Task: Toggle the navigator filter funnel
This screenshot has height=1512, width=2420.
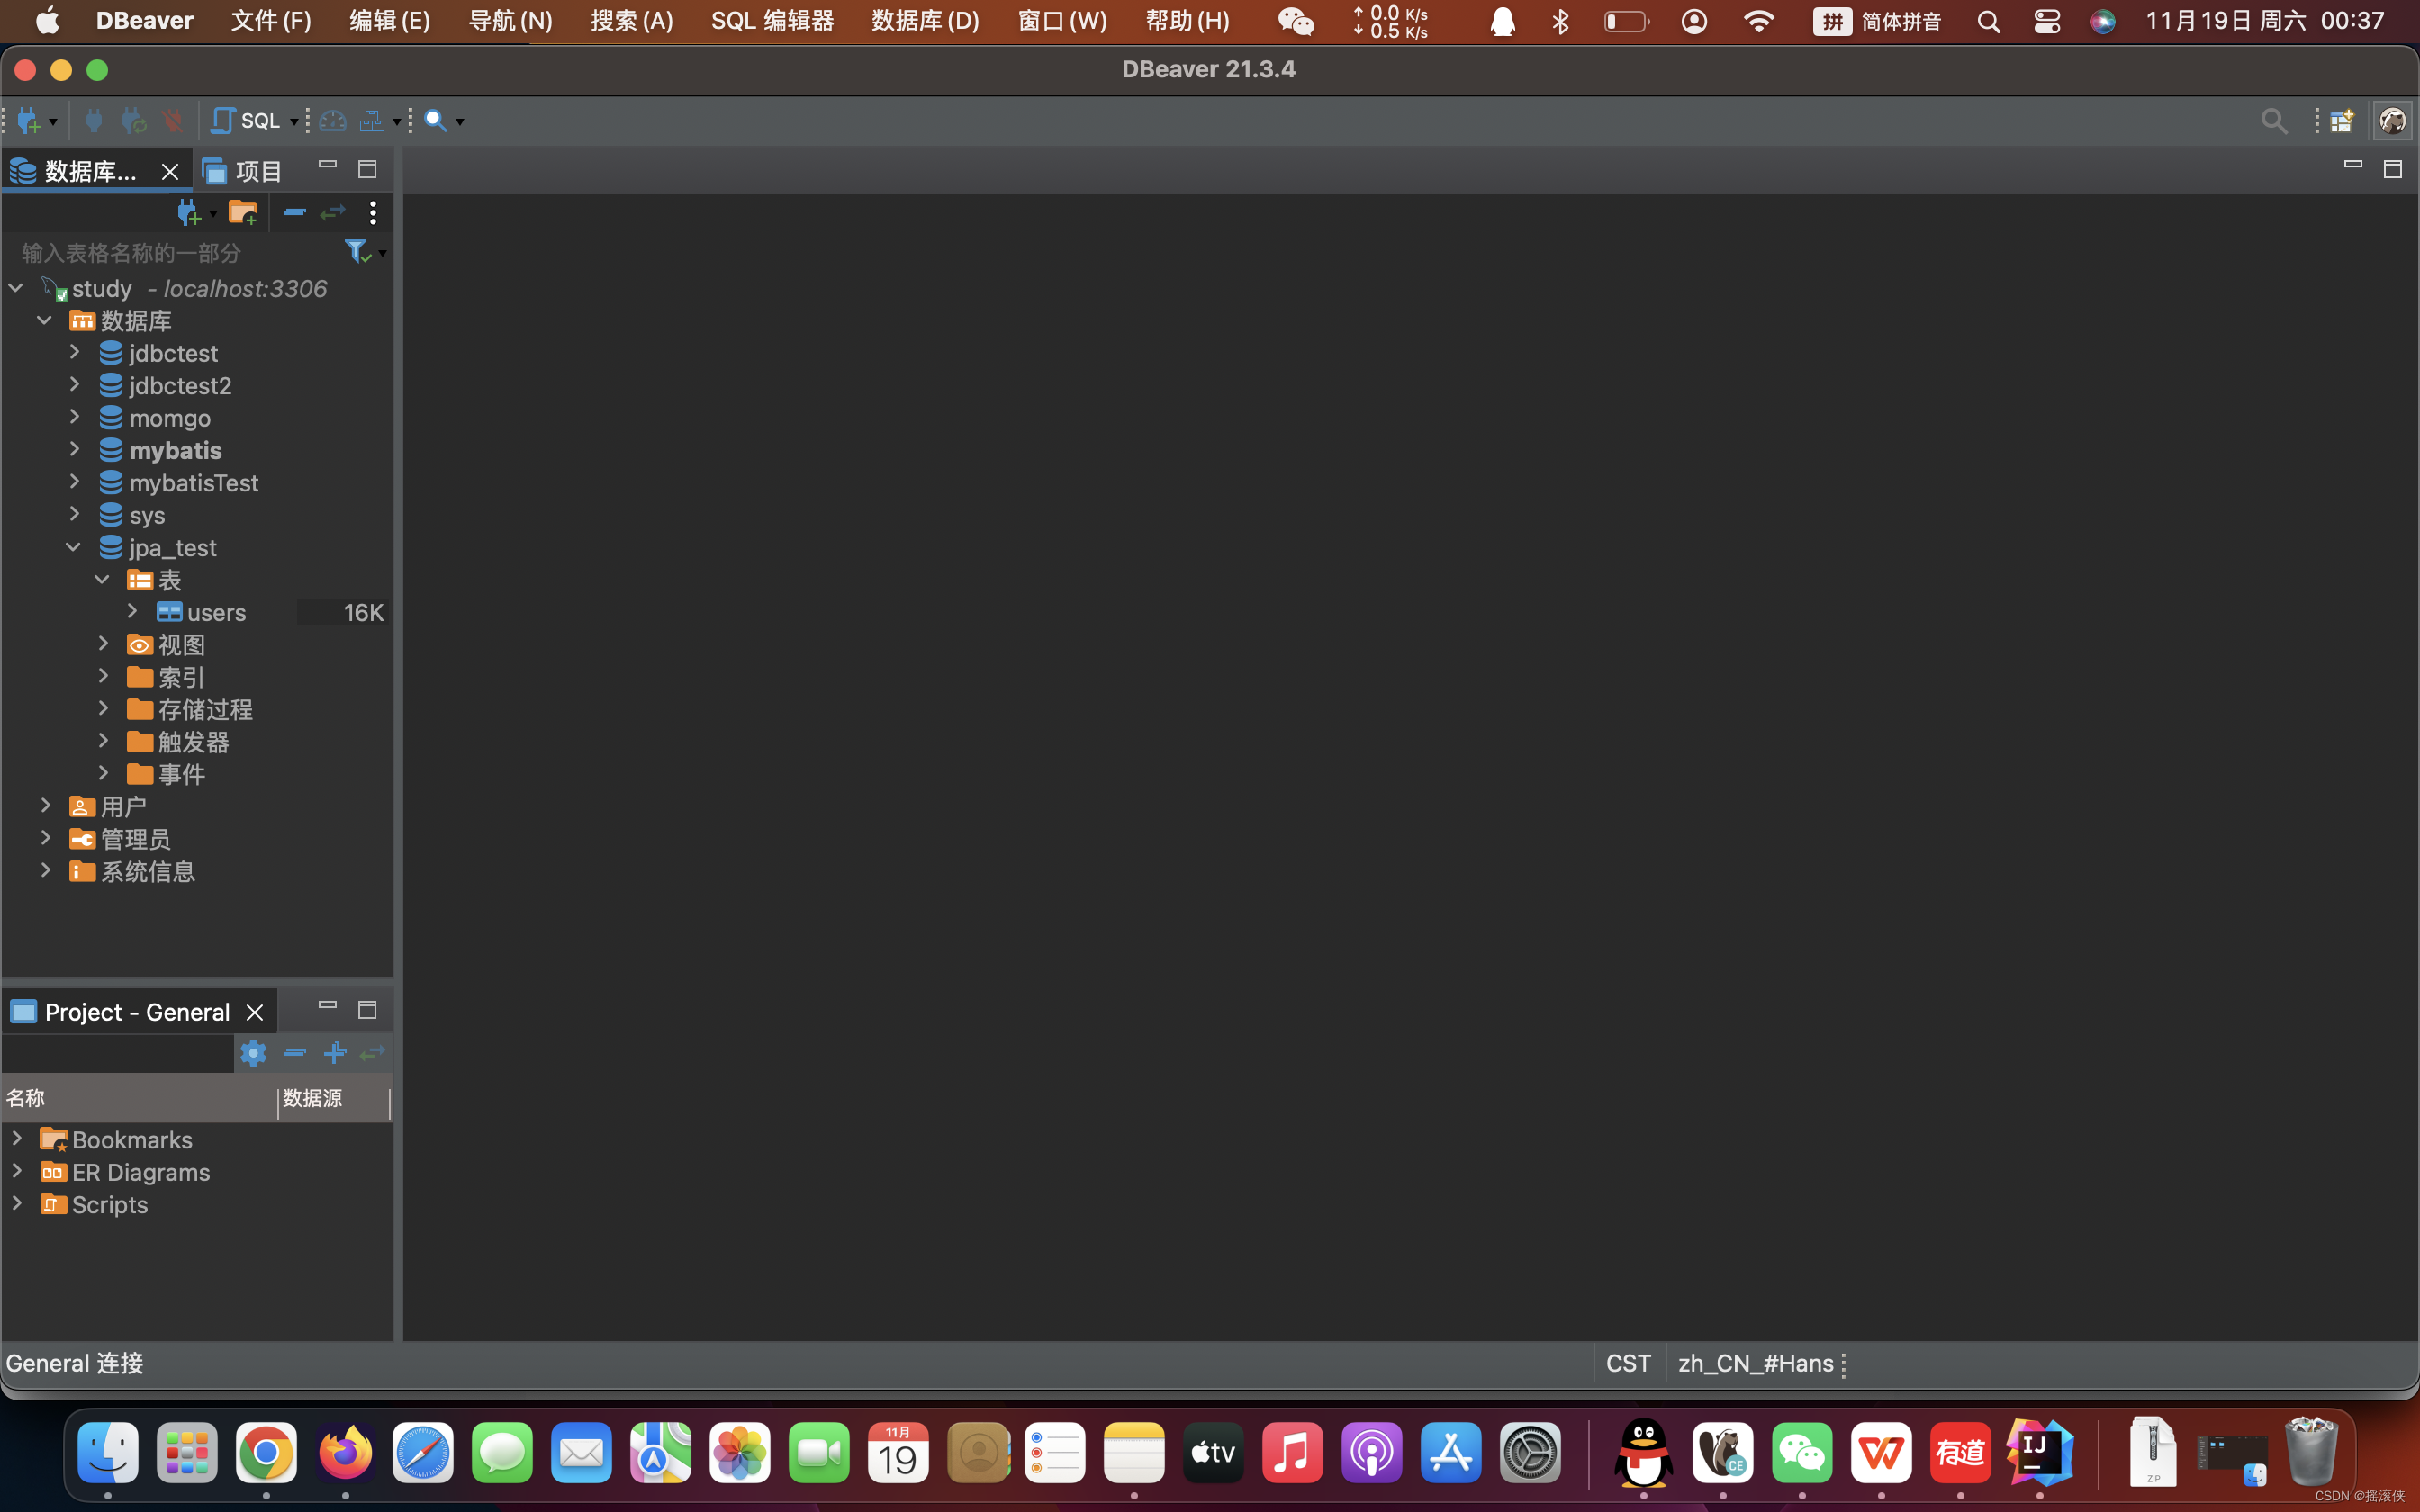Action: click(x=356, y=251)
